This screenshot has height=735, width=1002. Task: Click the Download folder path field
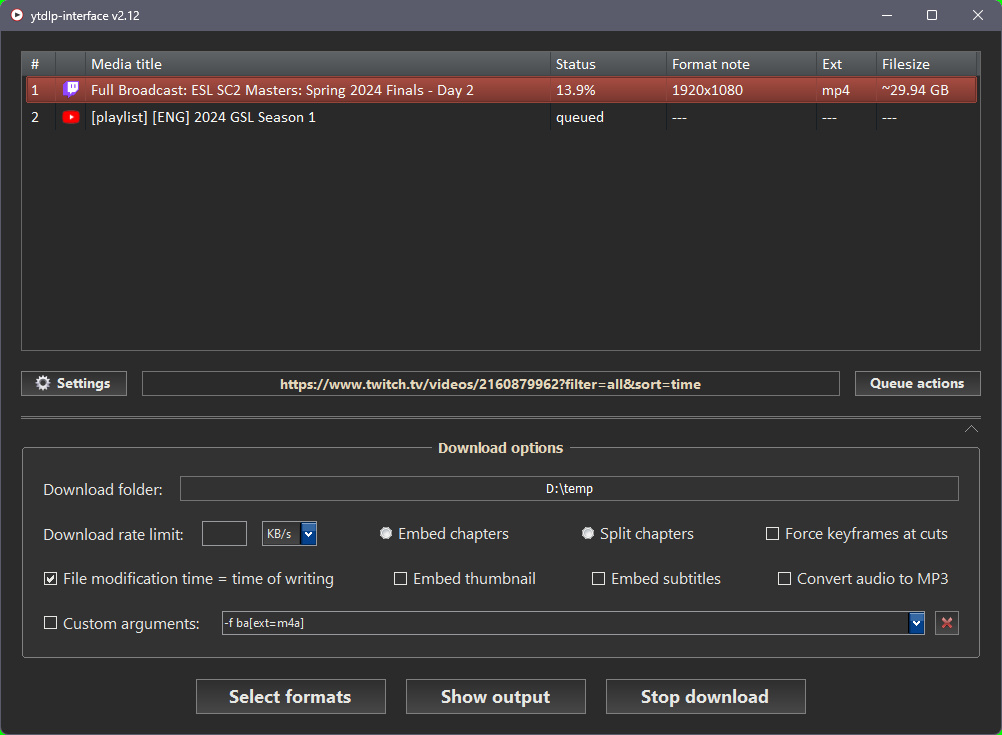(569, 488)
